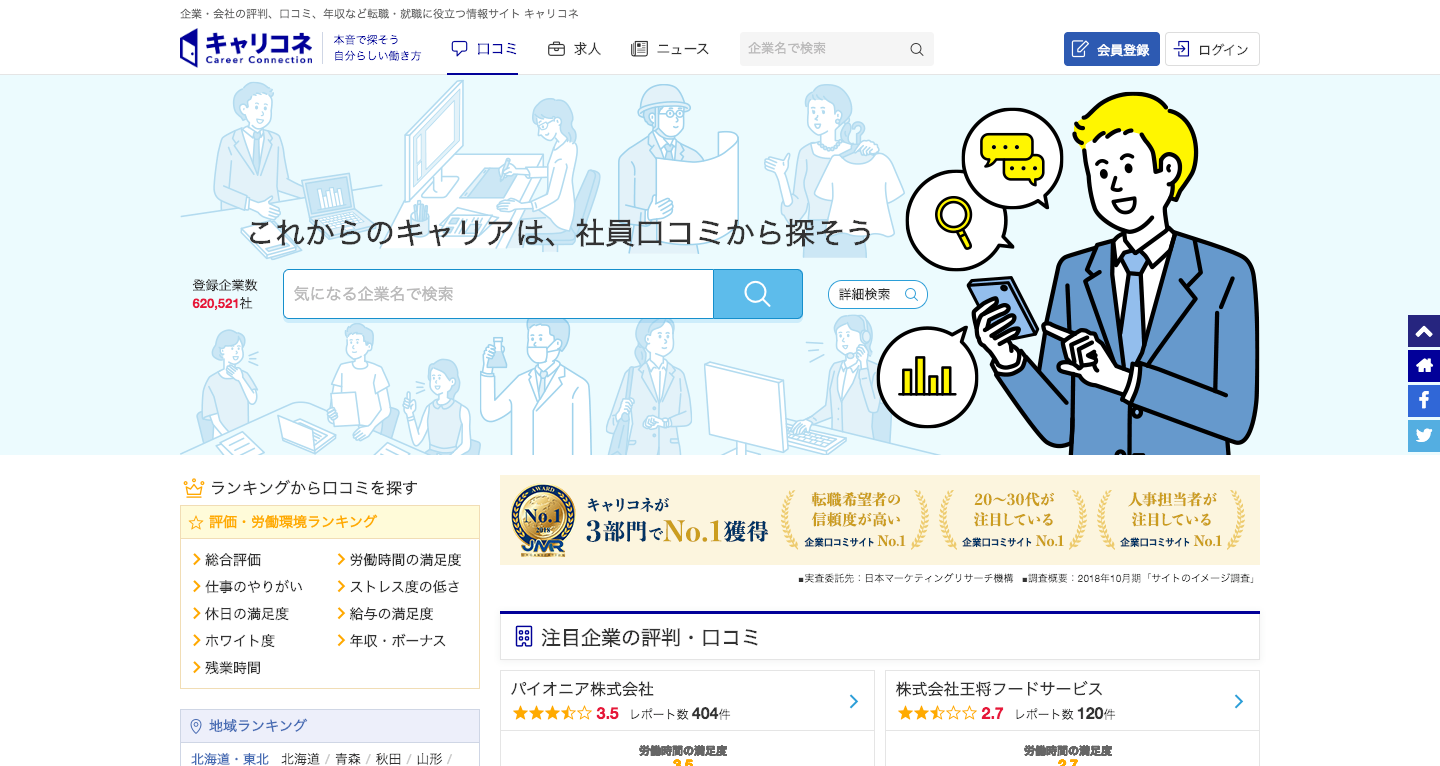Select 秋田 prefecture link
1440x766 pixels.
[x=389, y=759]
